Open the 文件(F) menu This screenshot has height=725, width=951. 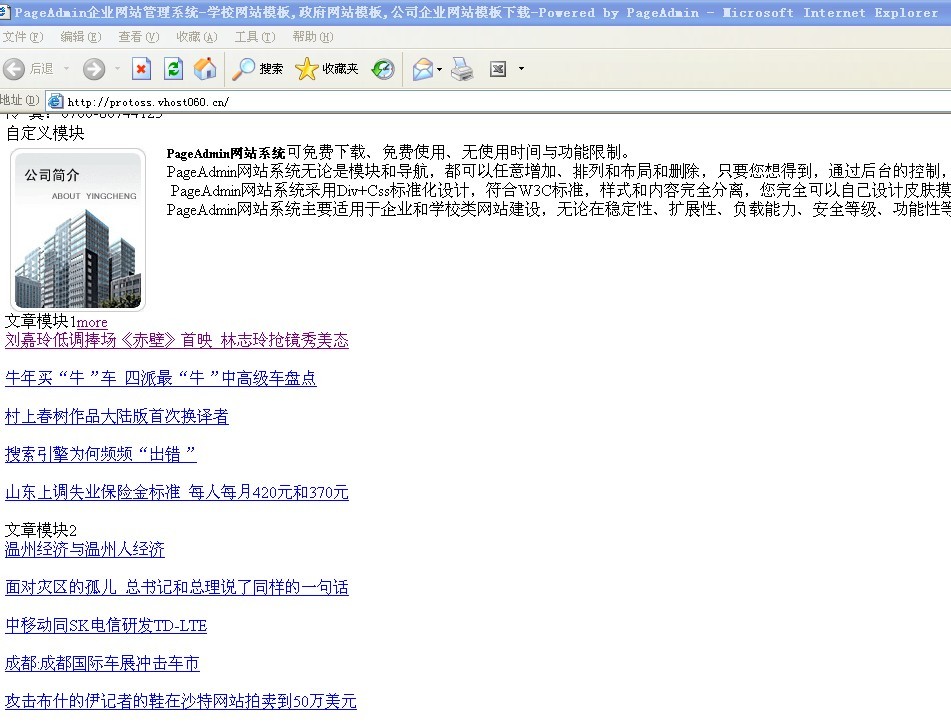coord(22,37)
